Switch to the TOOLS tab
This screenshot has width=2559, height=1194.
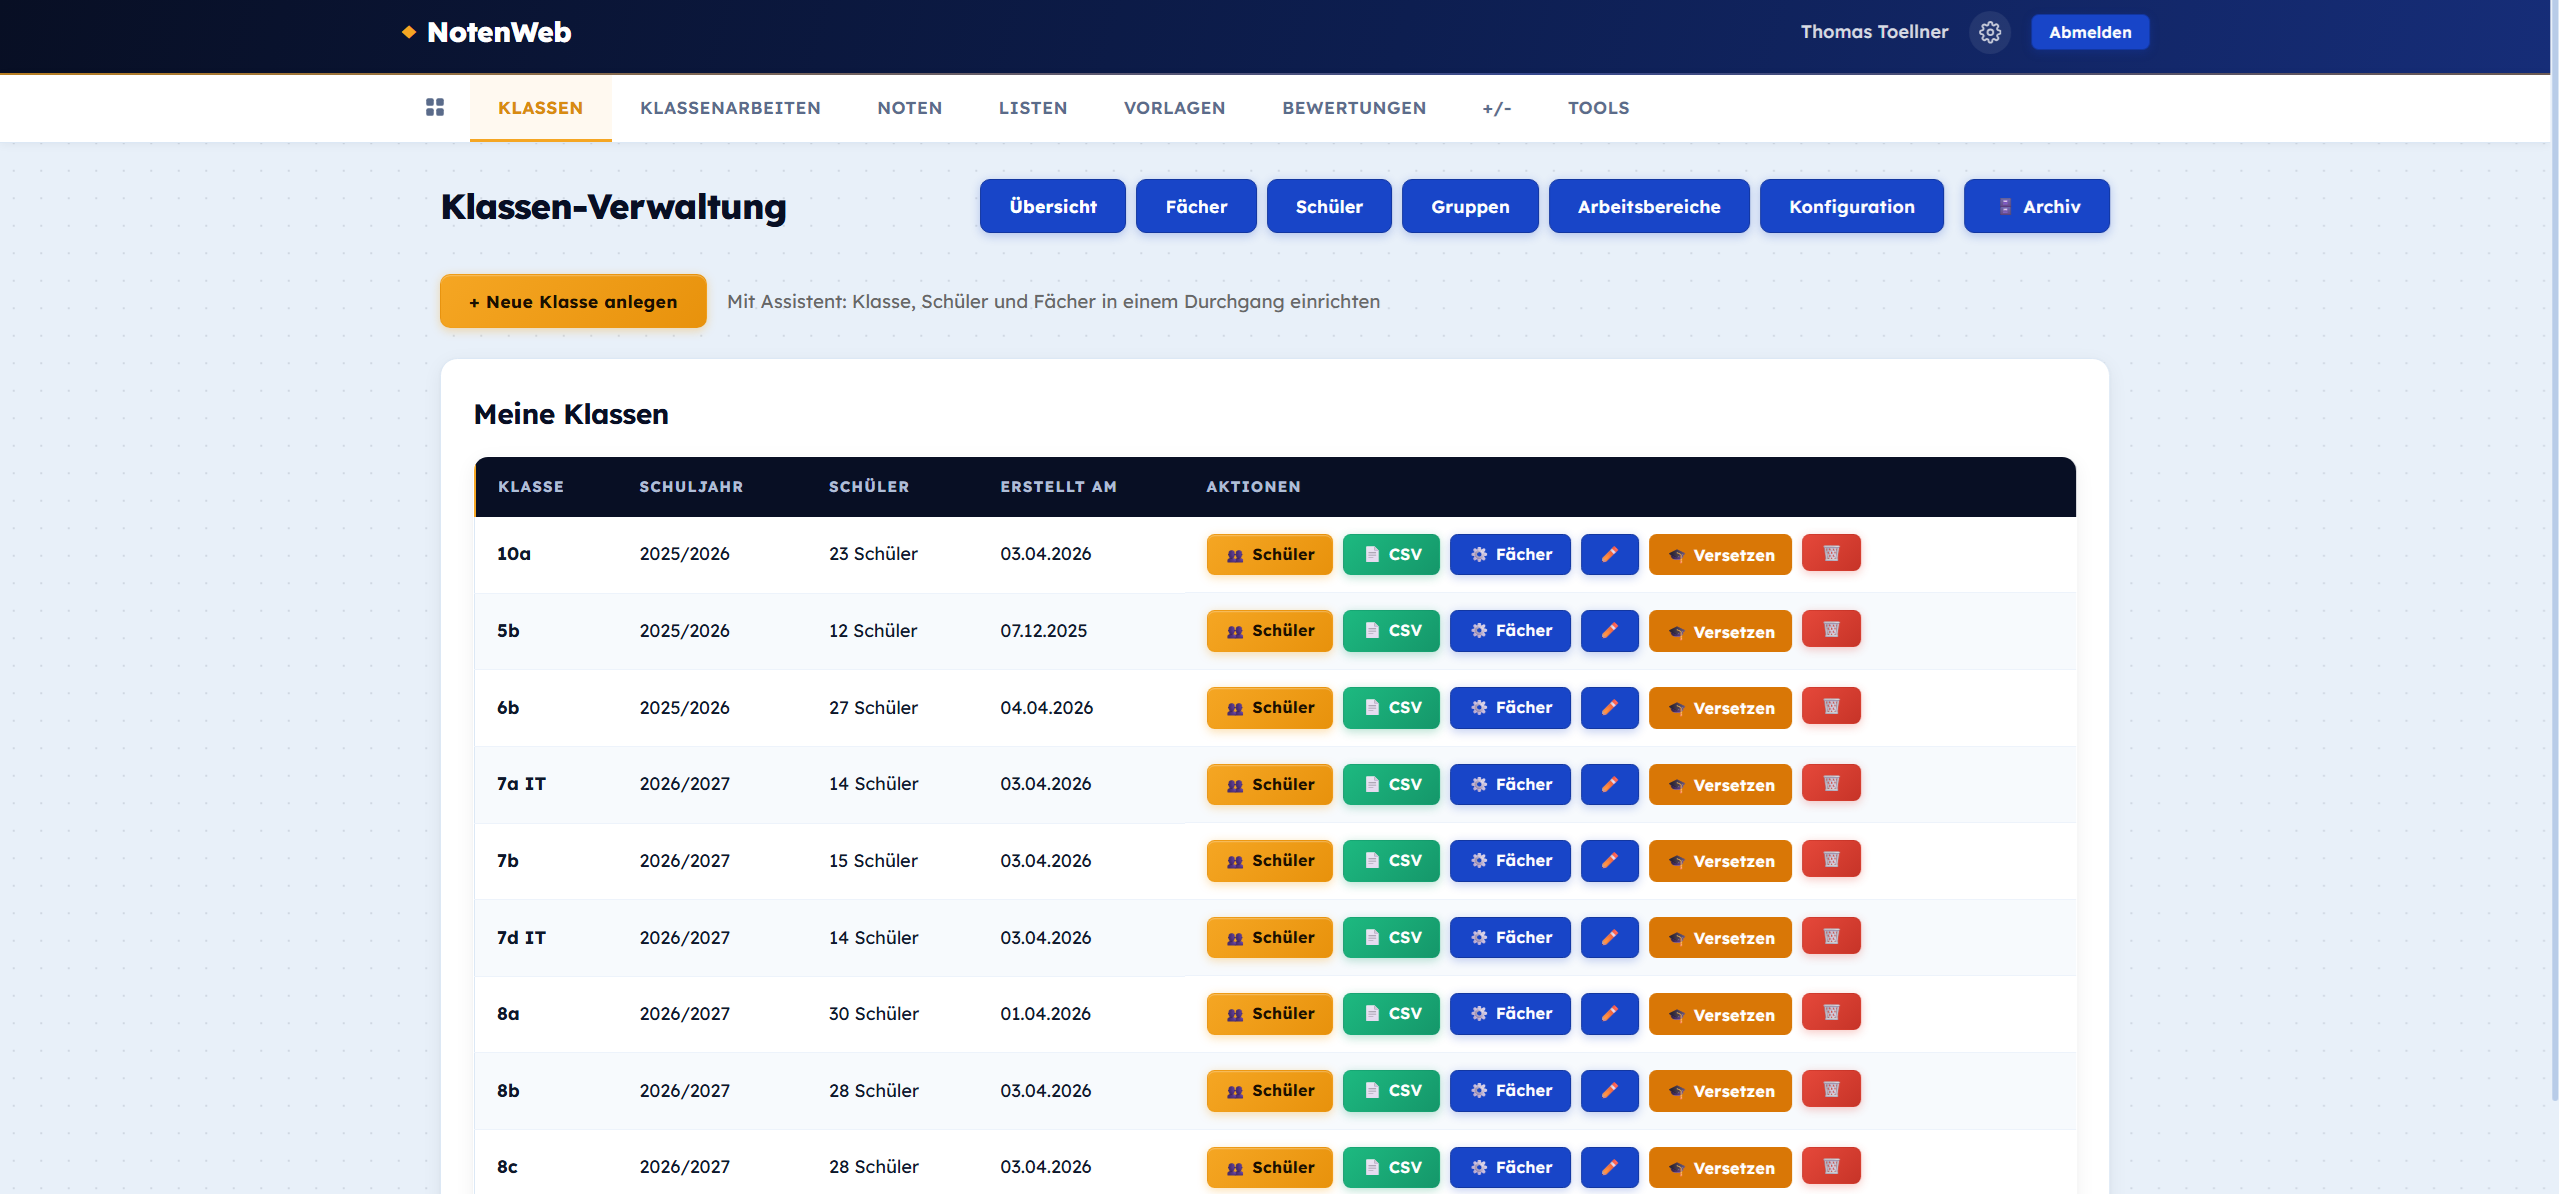pos(1597,107)
